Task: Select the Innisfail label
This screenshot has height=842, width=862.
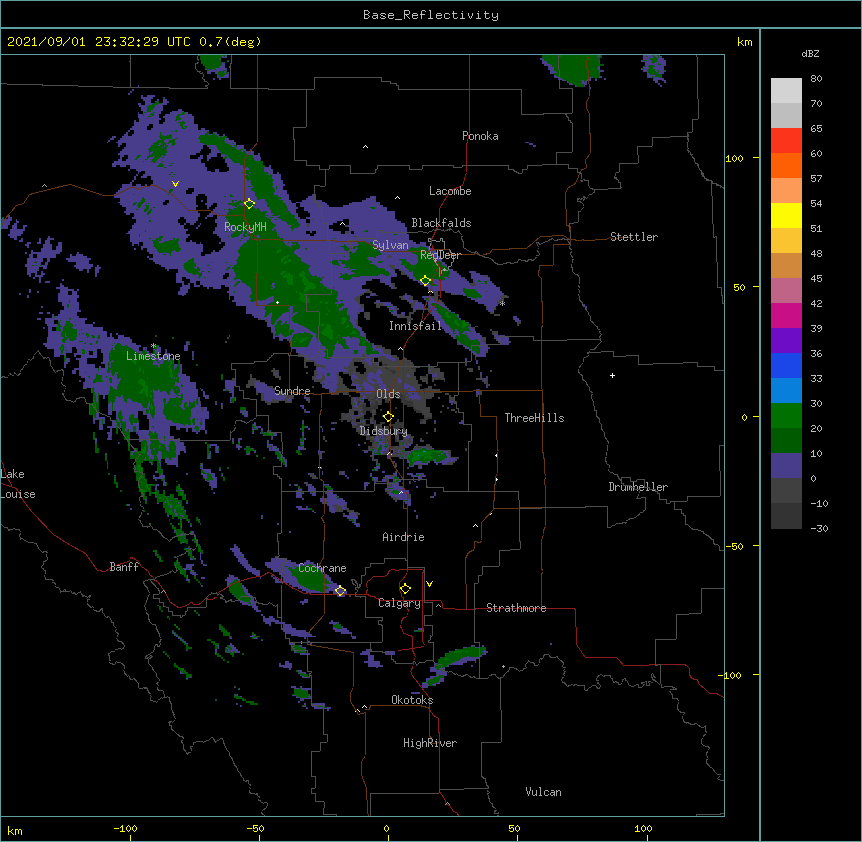Action: click(x=415, y=326)
